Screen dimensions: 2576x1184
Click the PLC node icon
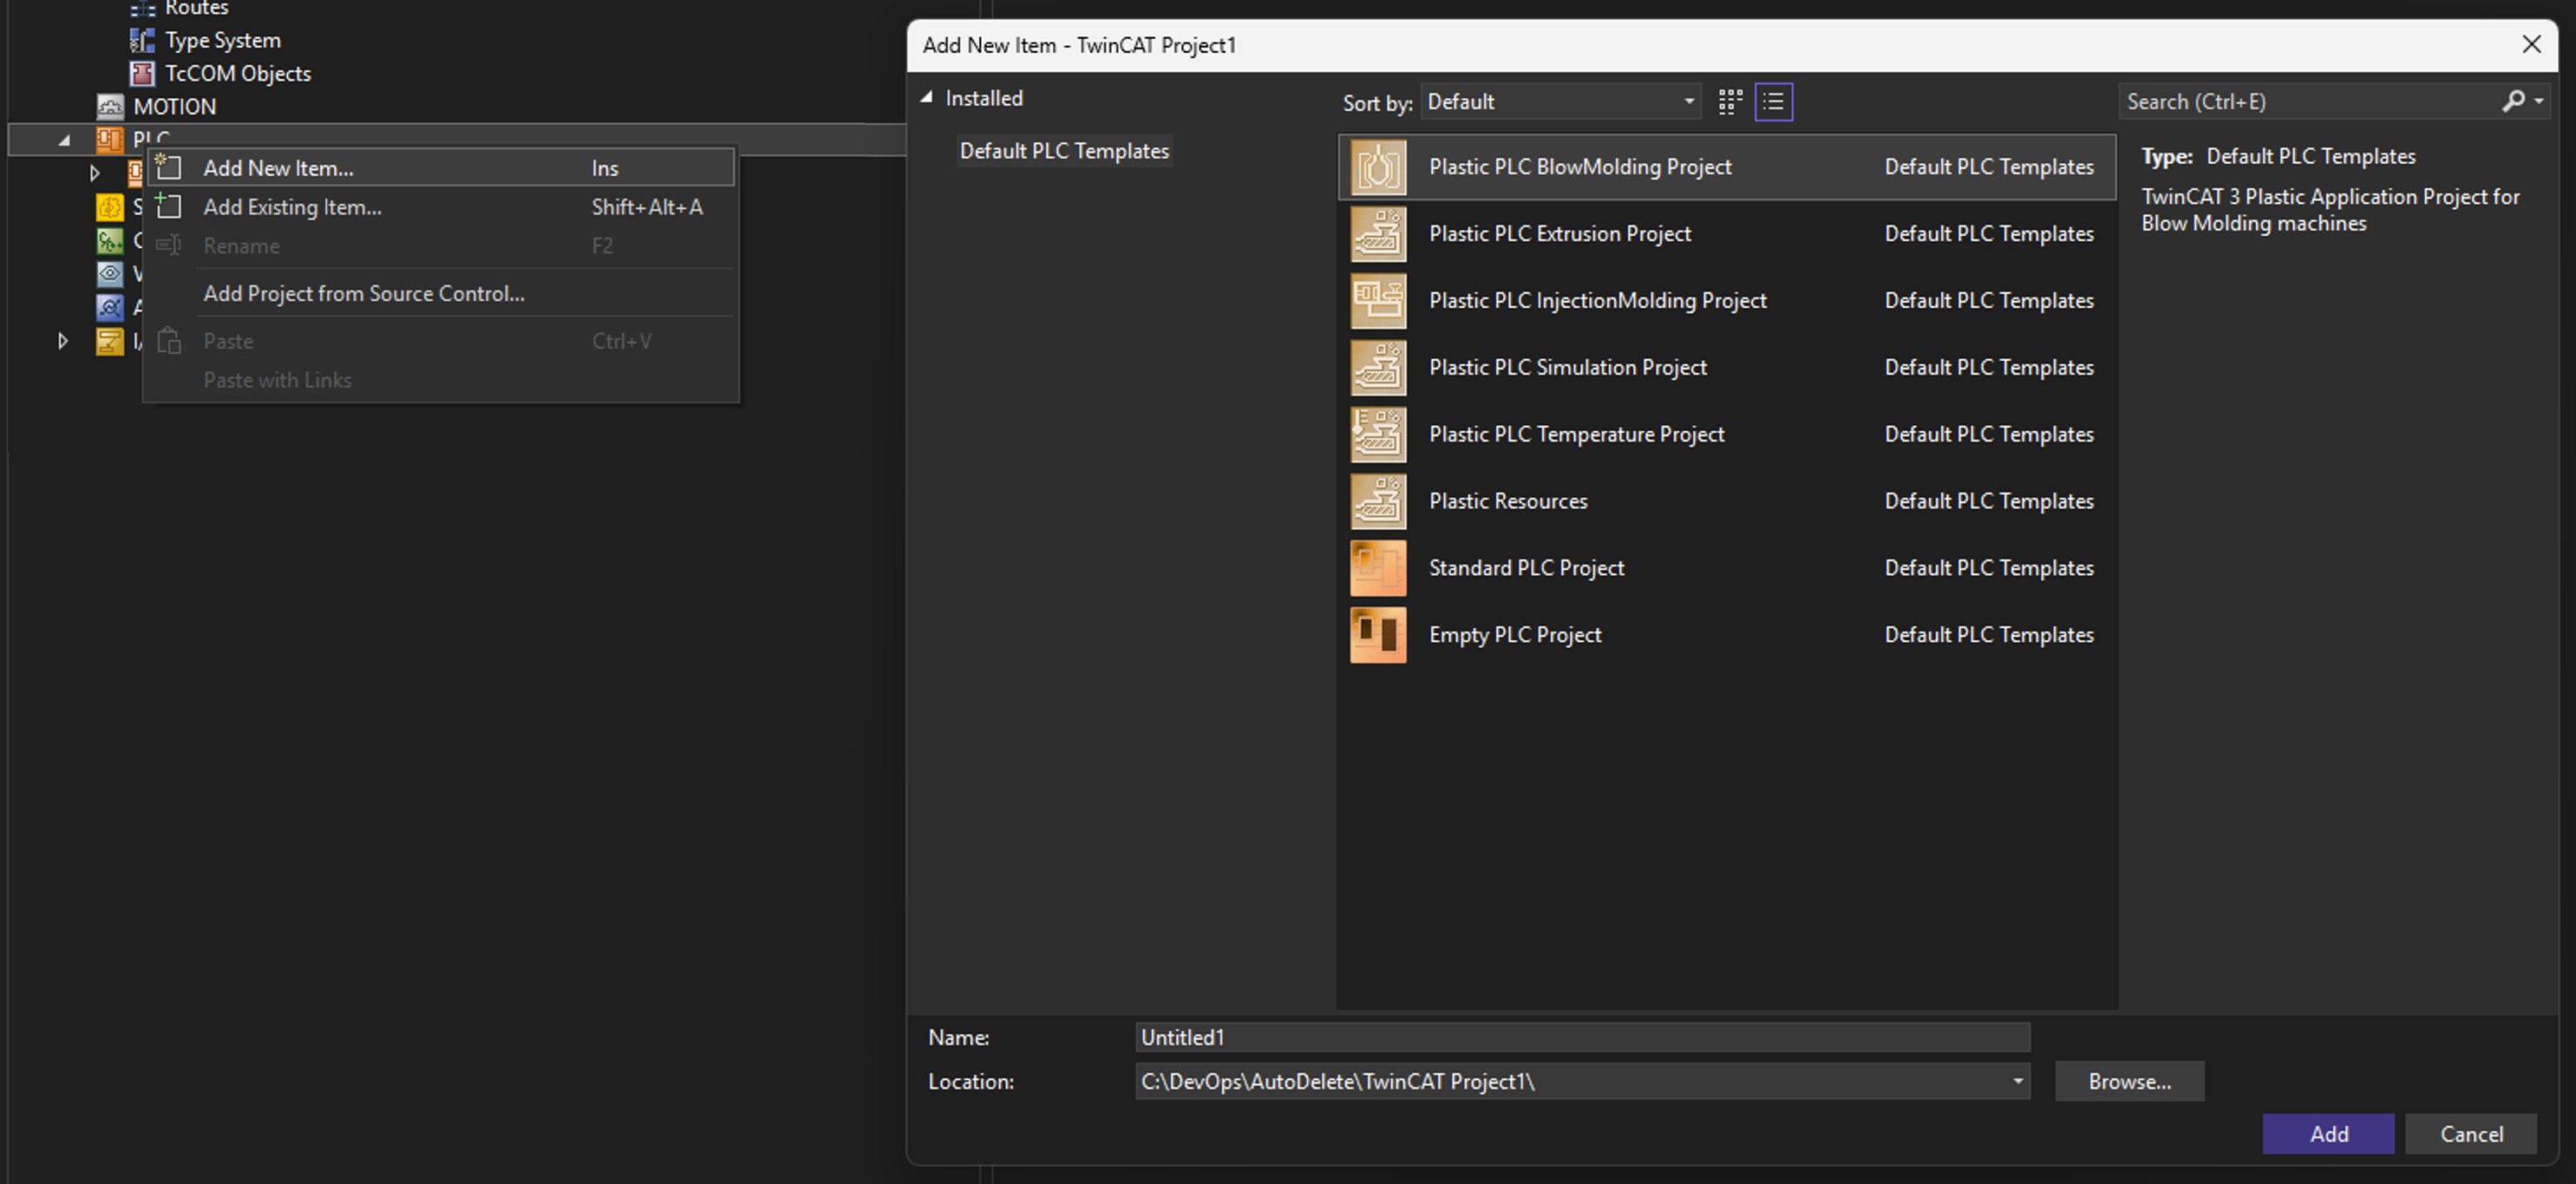click(x=109, y=140)
